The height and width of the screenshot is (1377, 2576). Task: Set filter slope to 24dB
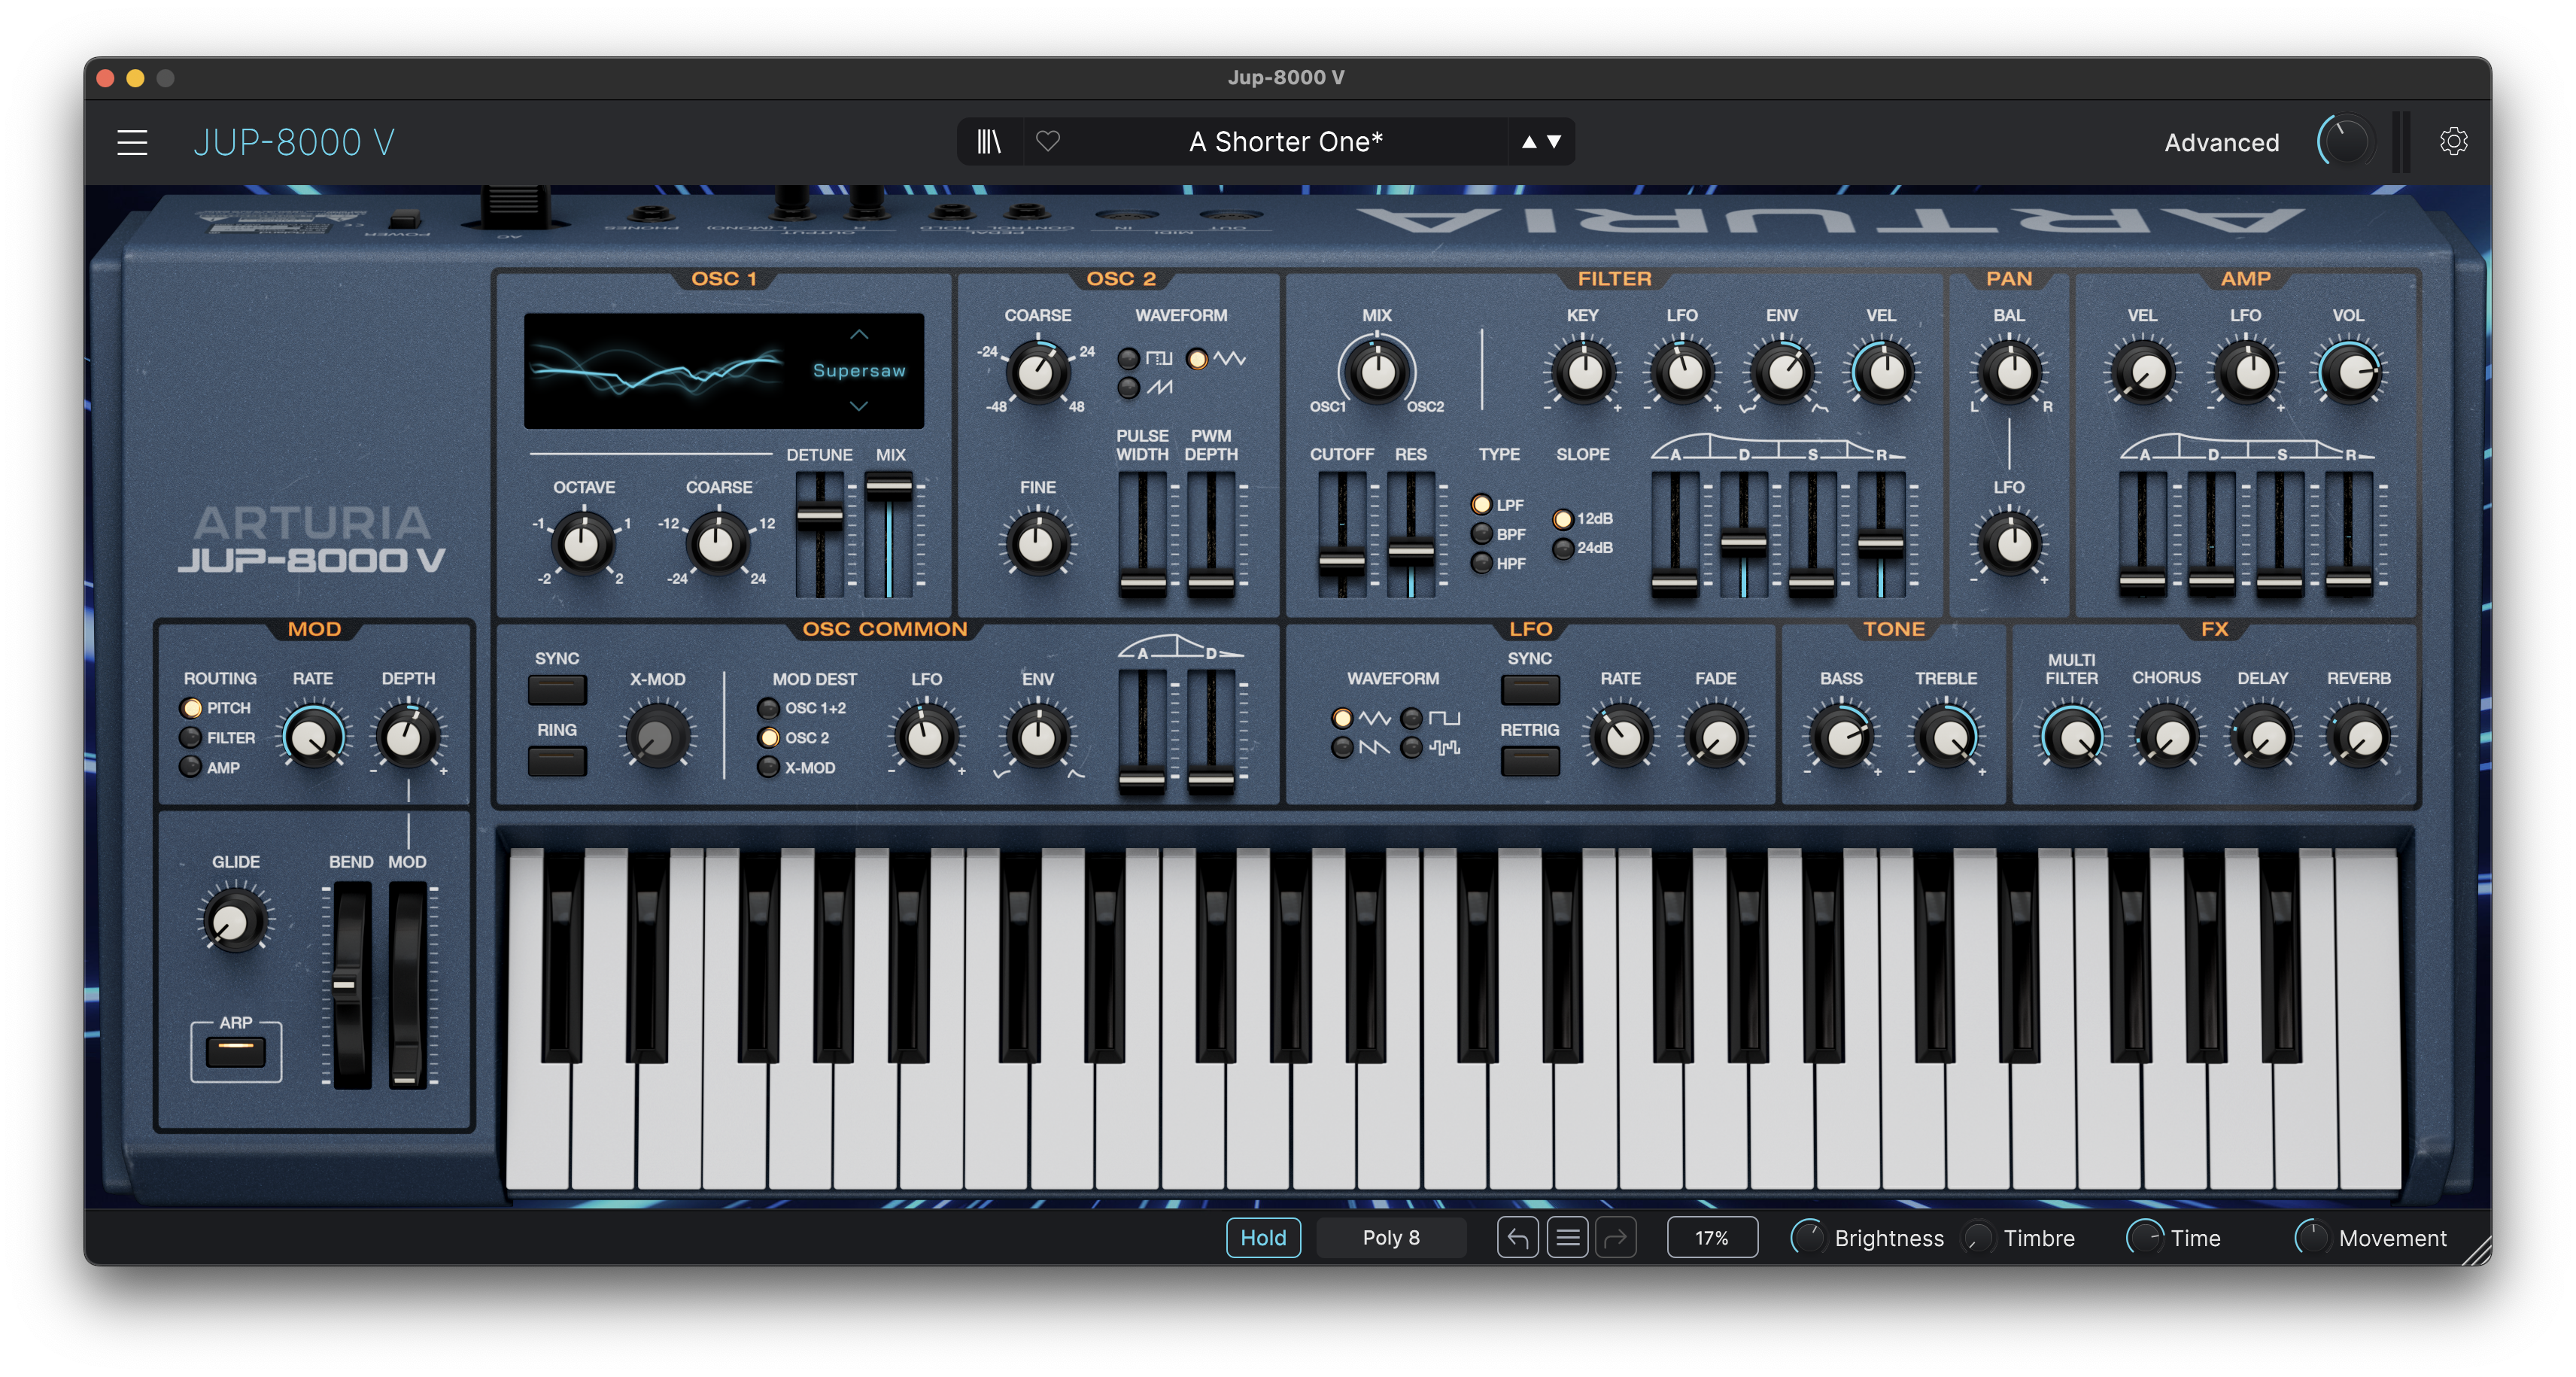point(1562,548)
